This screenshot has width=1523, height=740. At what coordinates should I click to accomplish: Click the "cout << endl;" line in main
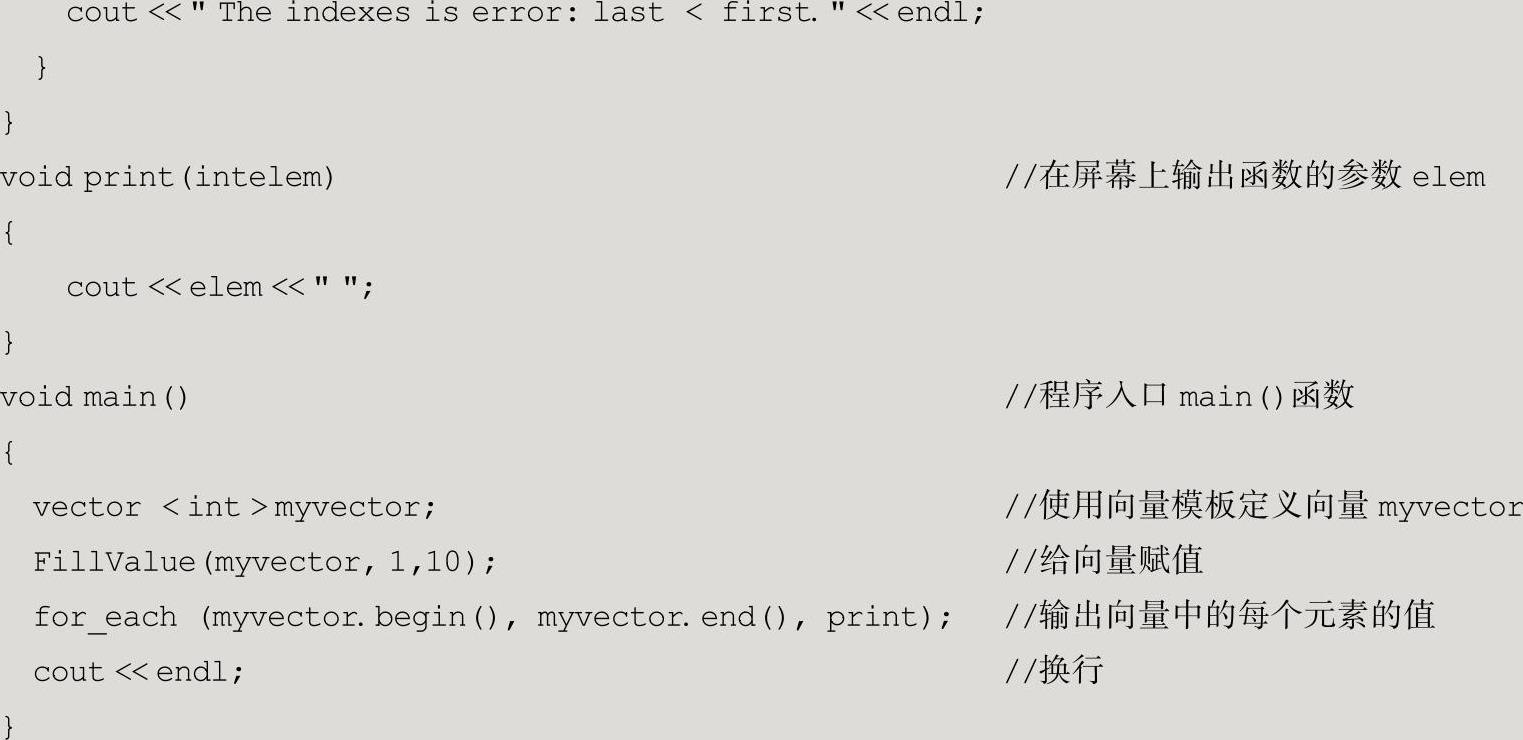(138, 672)
